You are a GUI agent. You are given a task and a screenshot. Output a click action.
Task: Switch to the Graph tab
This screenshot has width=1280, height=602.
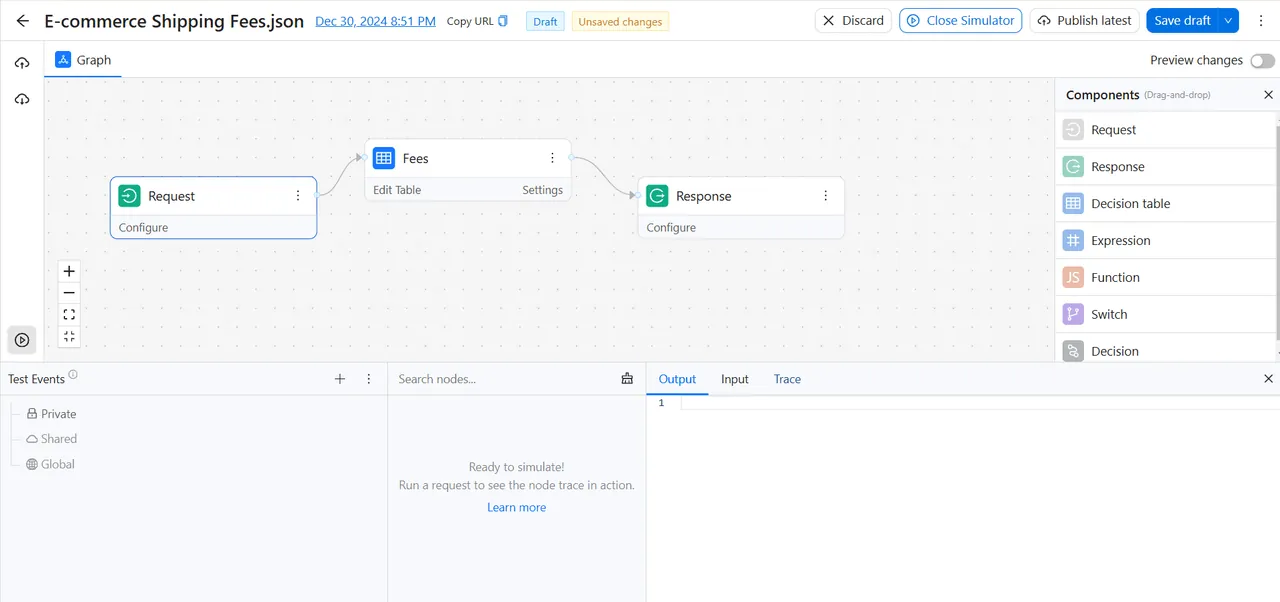[x=83, y=60]
